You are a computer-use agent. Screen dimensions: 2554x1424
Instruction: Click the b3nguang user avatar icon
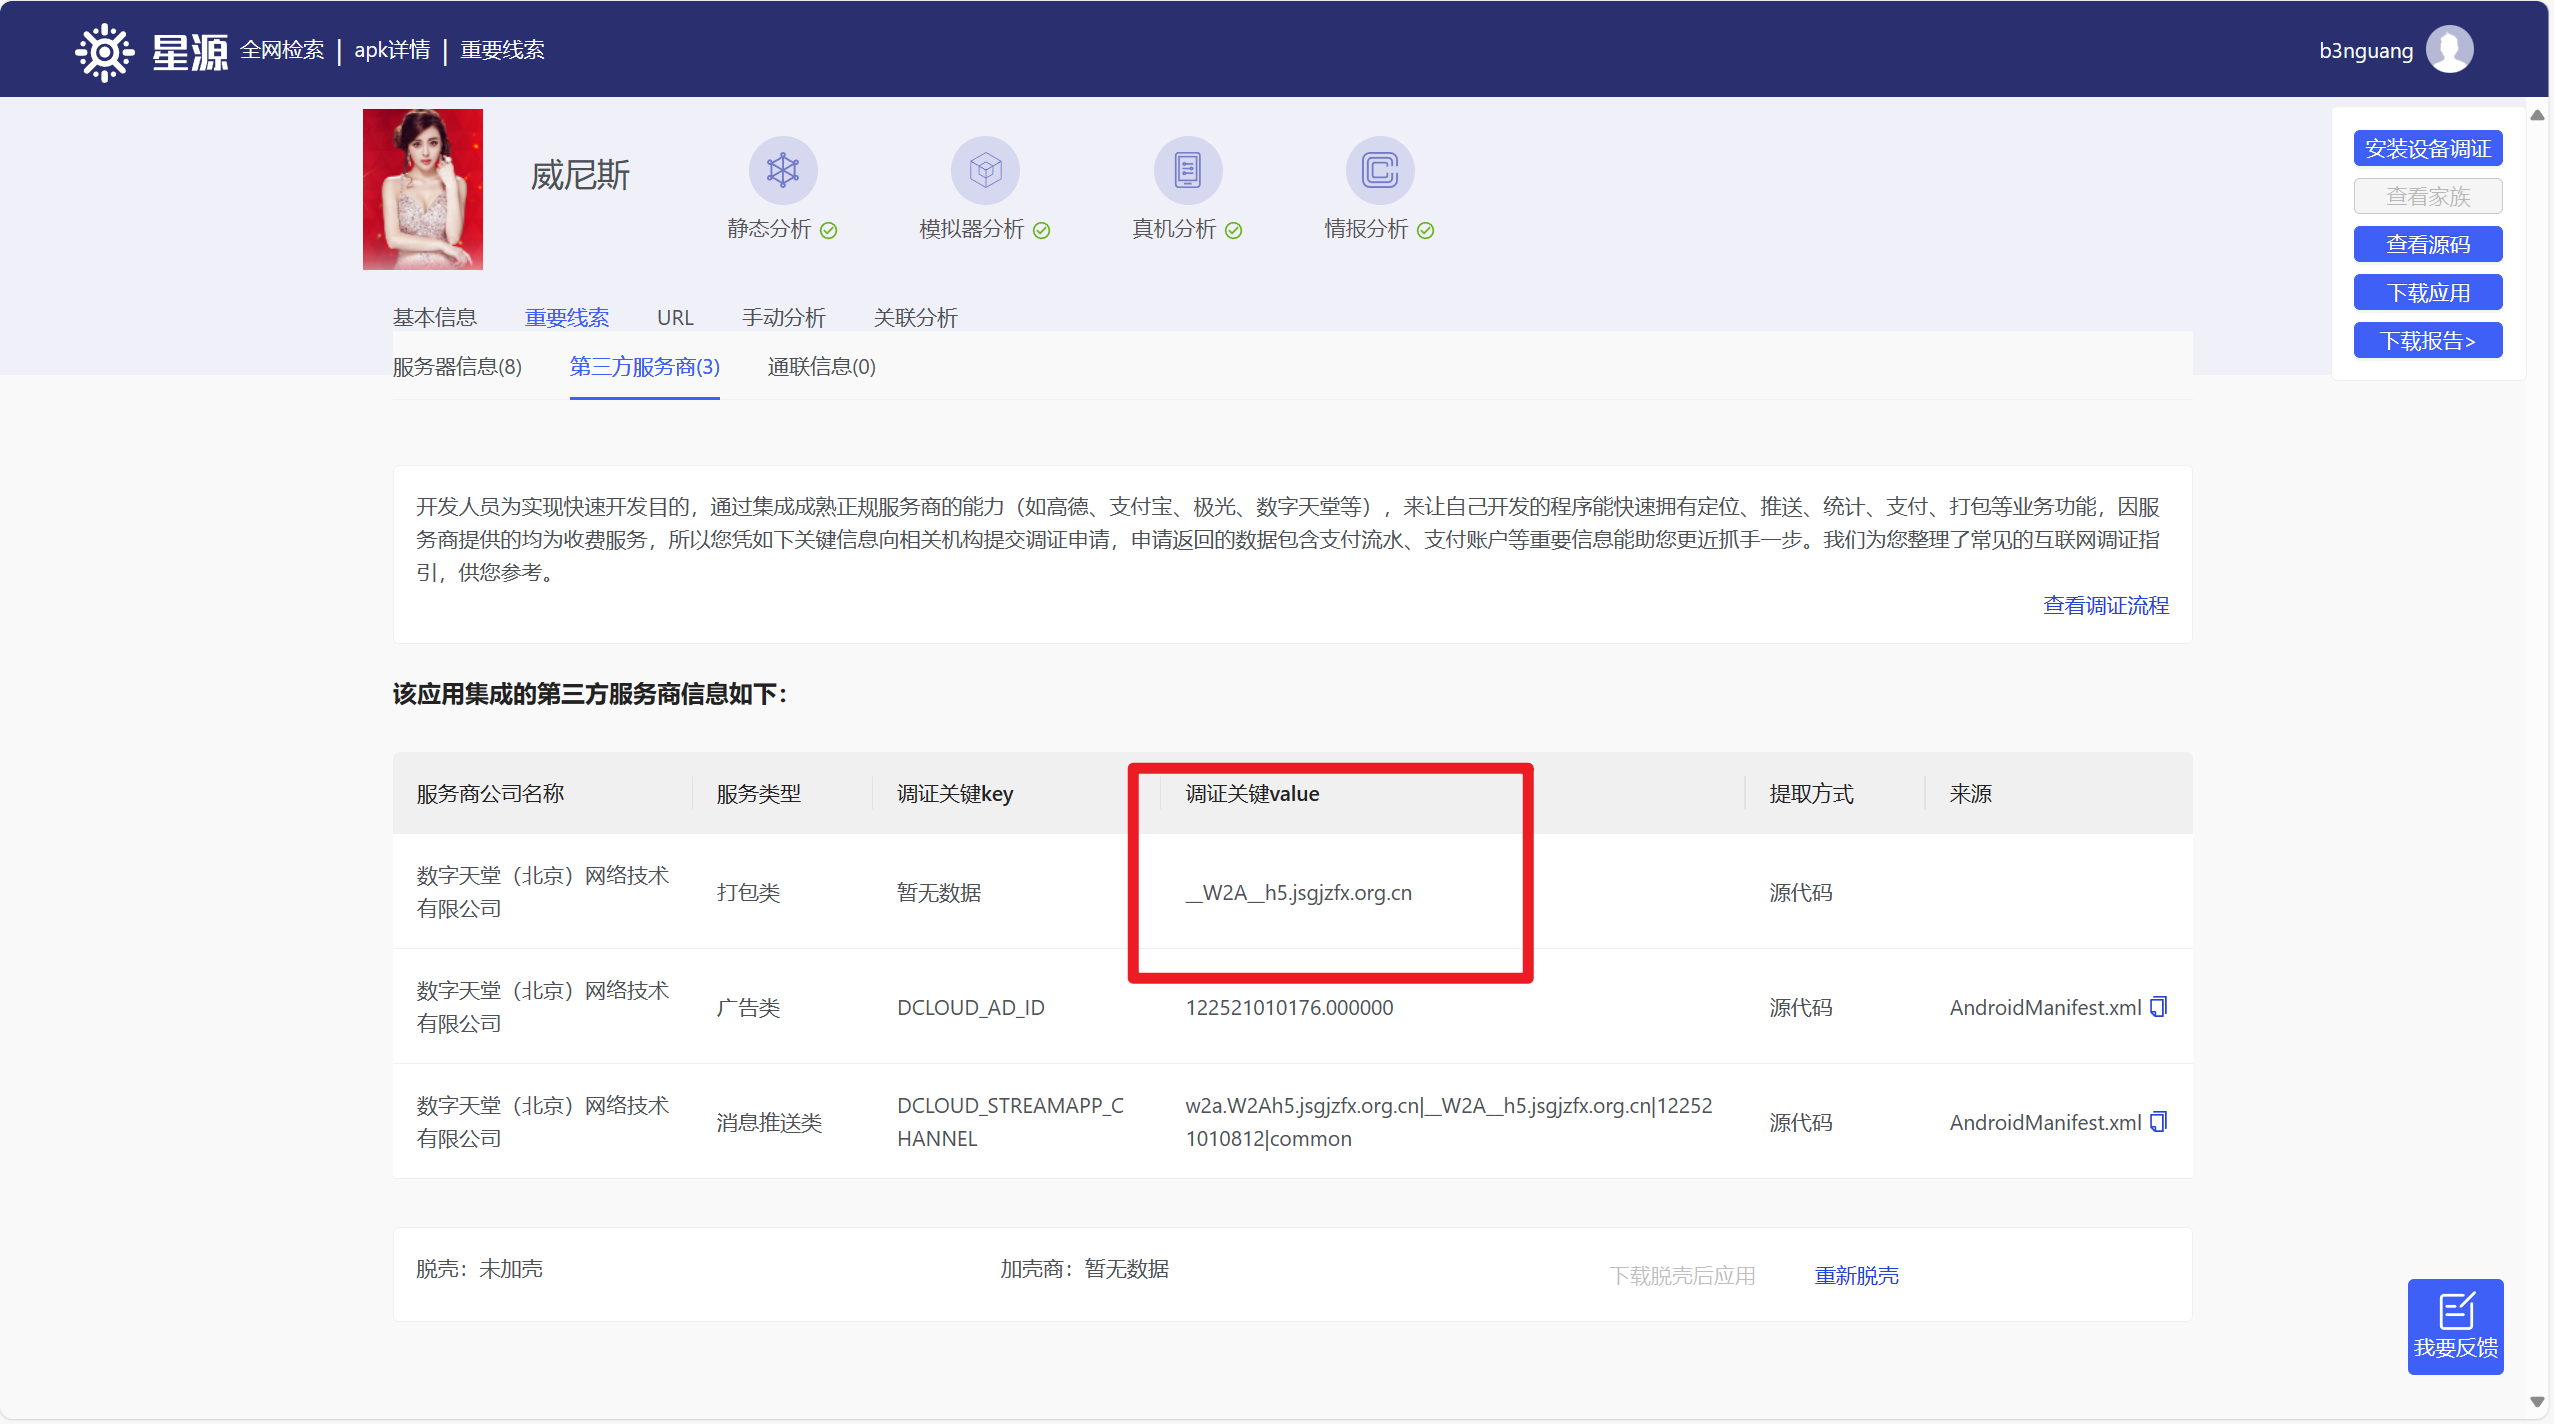[2449, 50]
